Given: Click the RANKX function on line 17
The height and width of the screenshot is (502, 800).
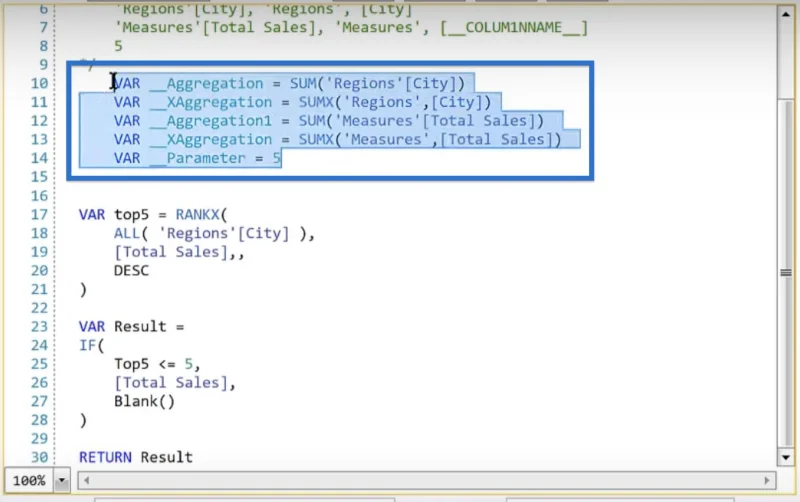Looking at the screenshot, I should click(x=197, y=214).
